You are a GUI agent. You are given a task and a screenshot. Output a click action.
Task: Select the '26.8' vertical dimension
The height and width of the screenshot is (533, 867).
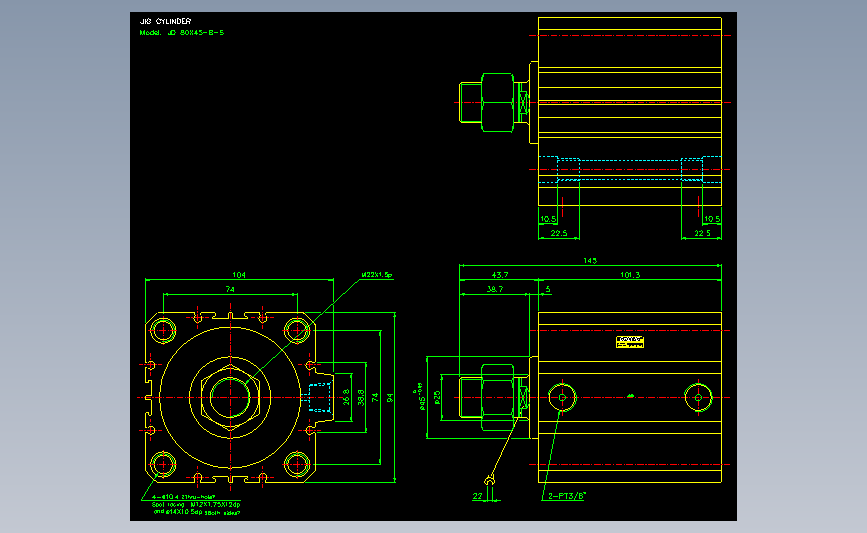click(x=347, y=397)
